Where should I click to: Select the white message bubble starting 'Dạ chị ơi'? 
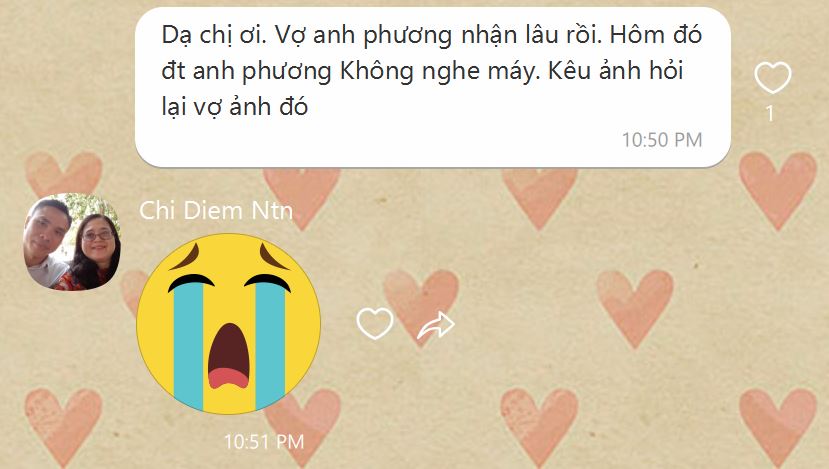[432, 87]
